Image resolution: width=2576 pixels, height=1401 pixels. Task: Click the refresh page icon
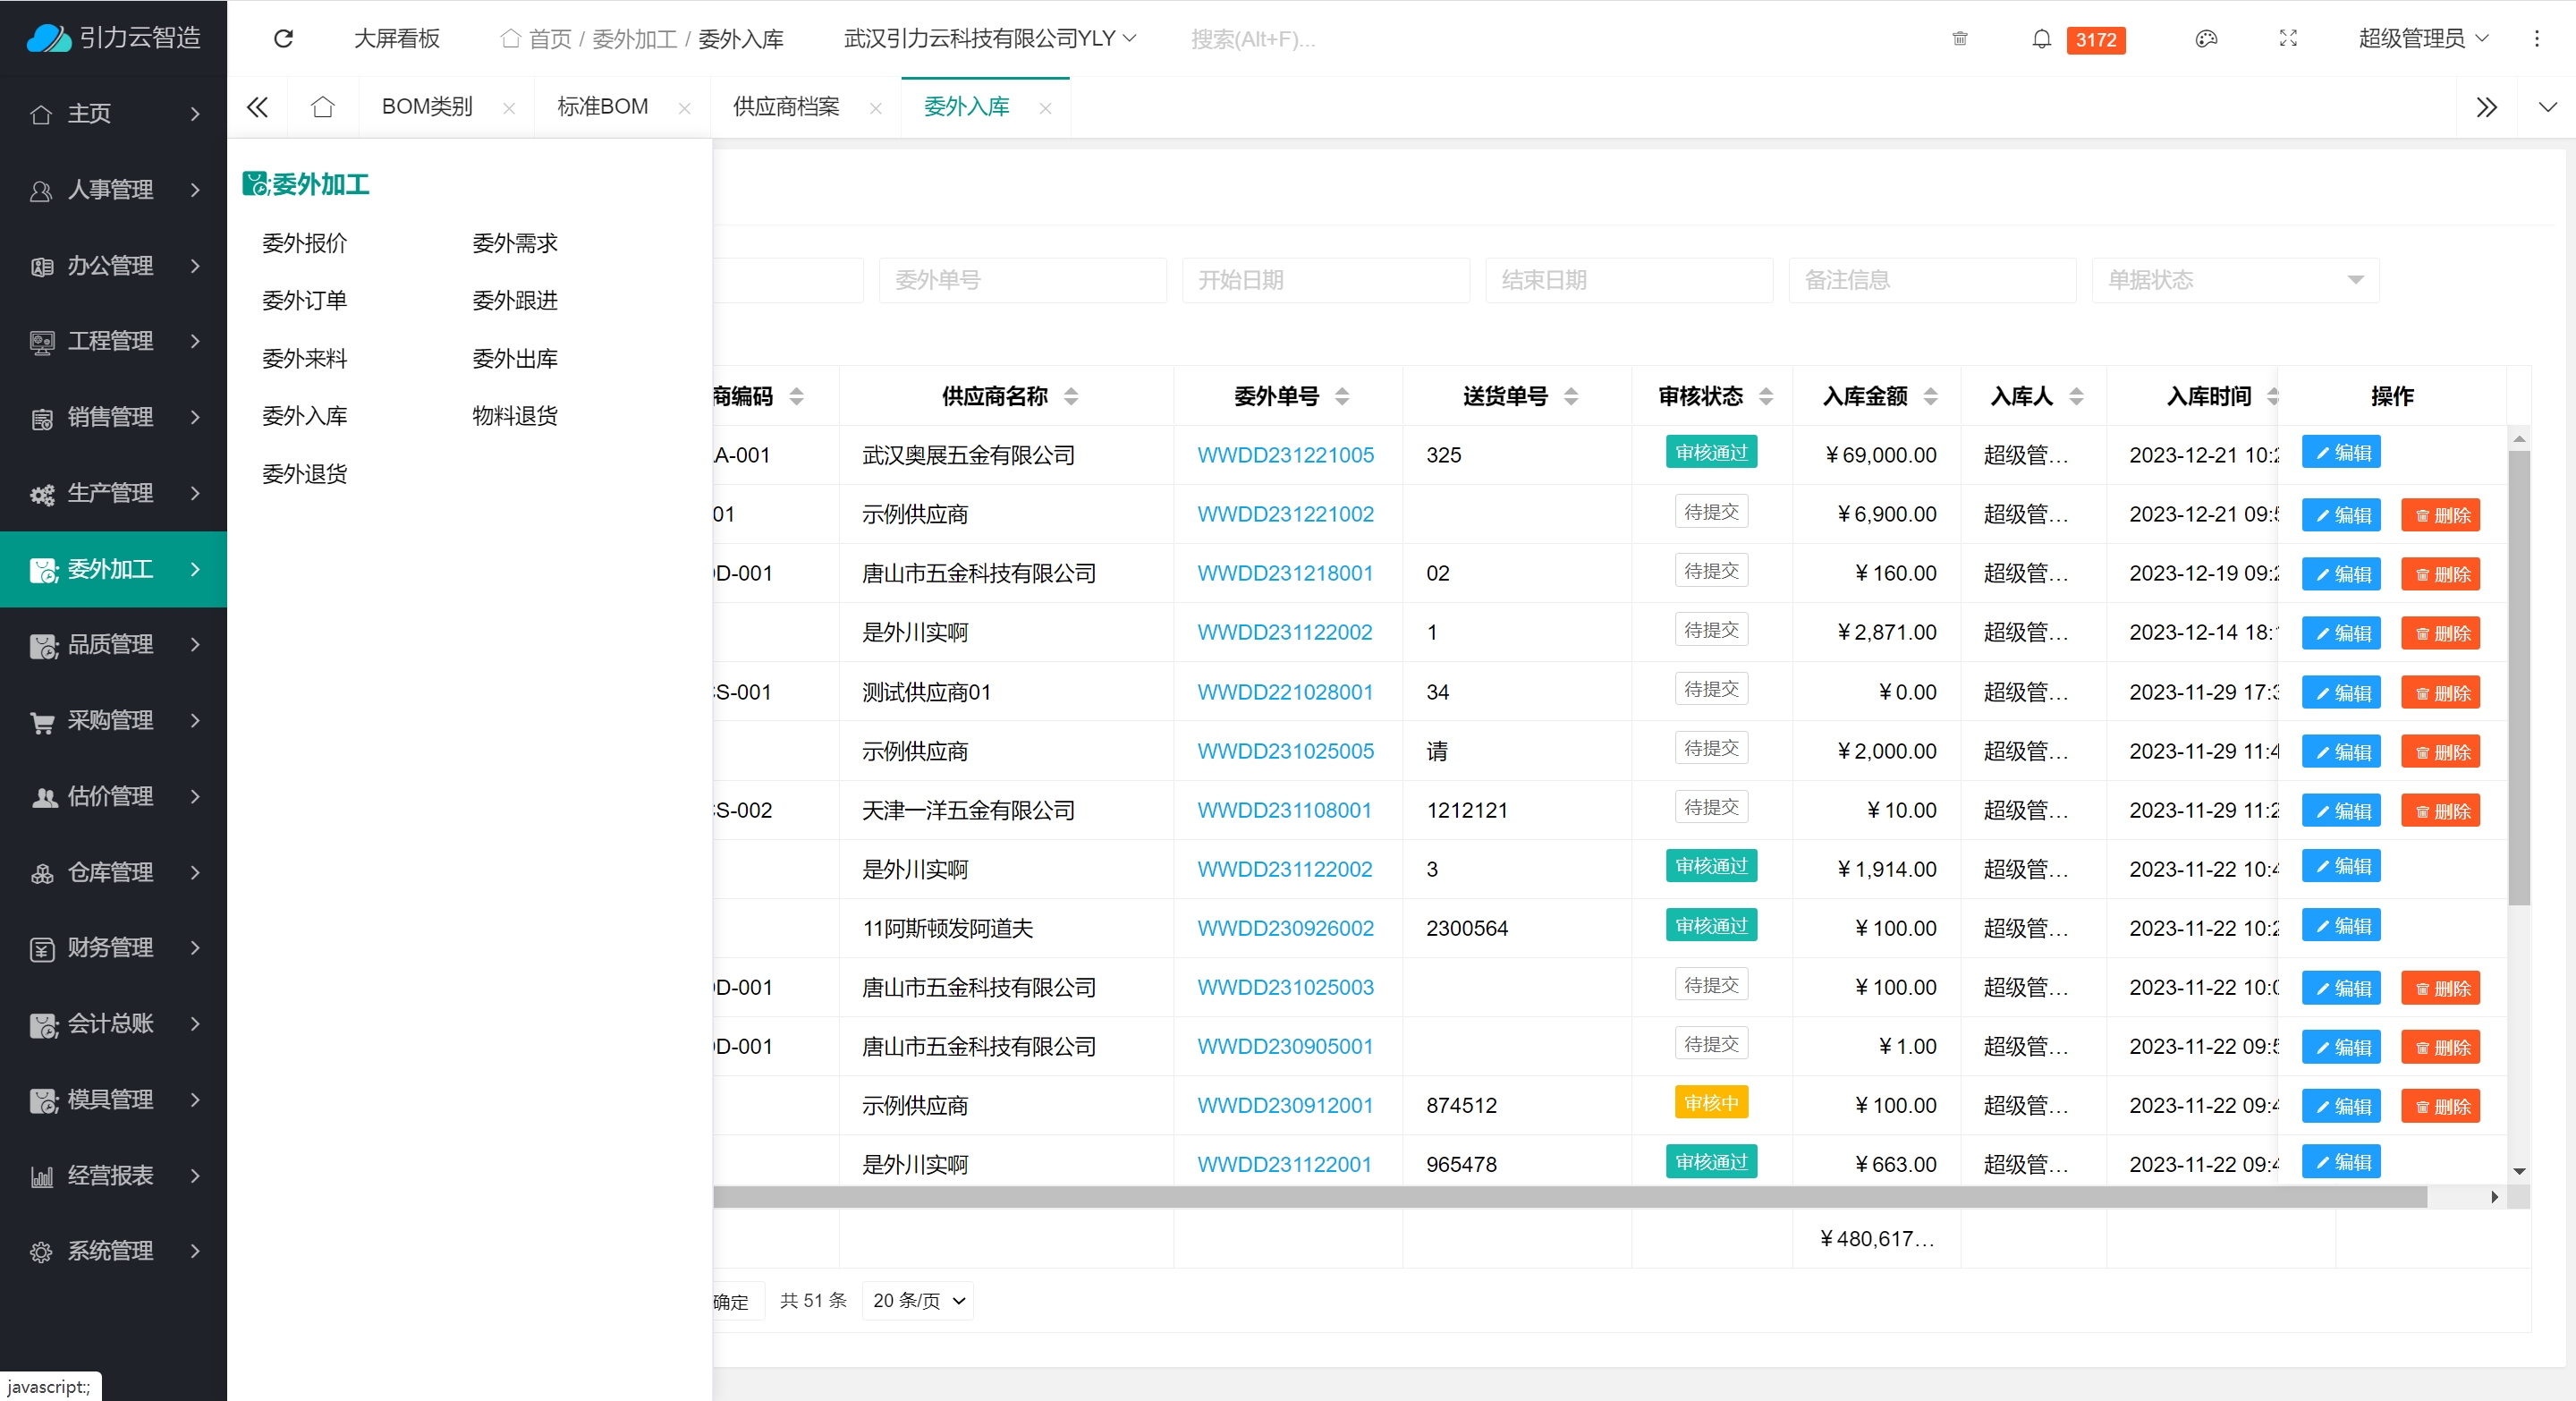tap(283, 38)
